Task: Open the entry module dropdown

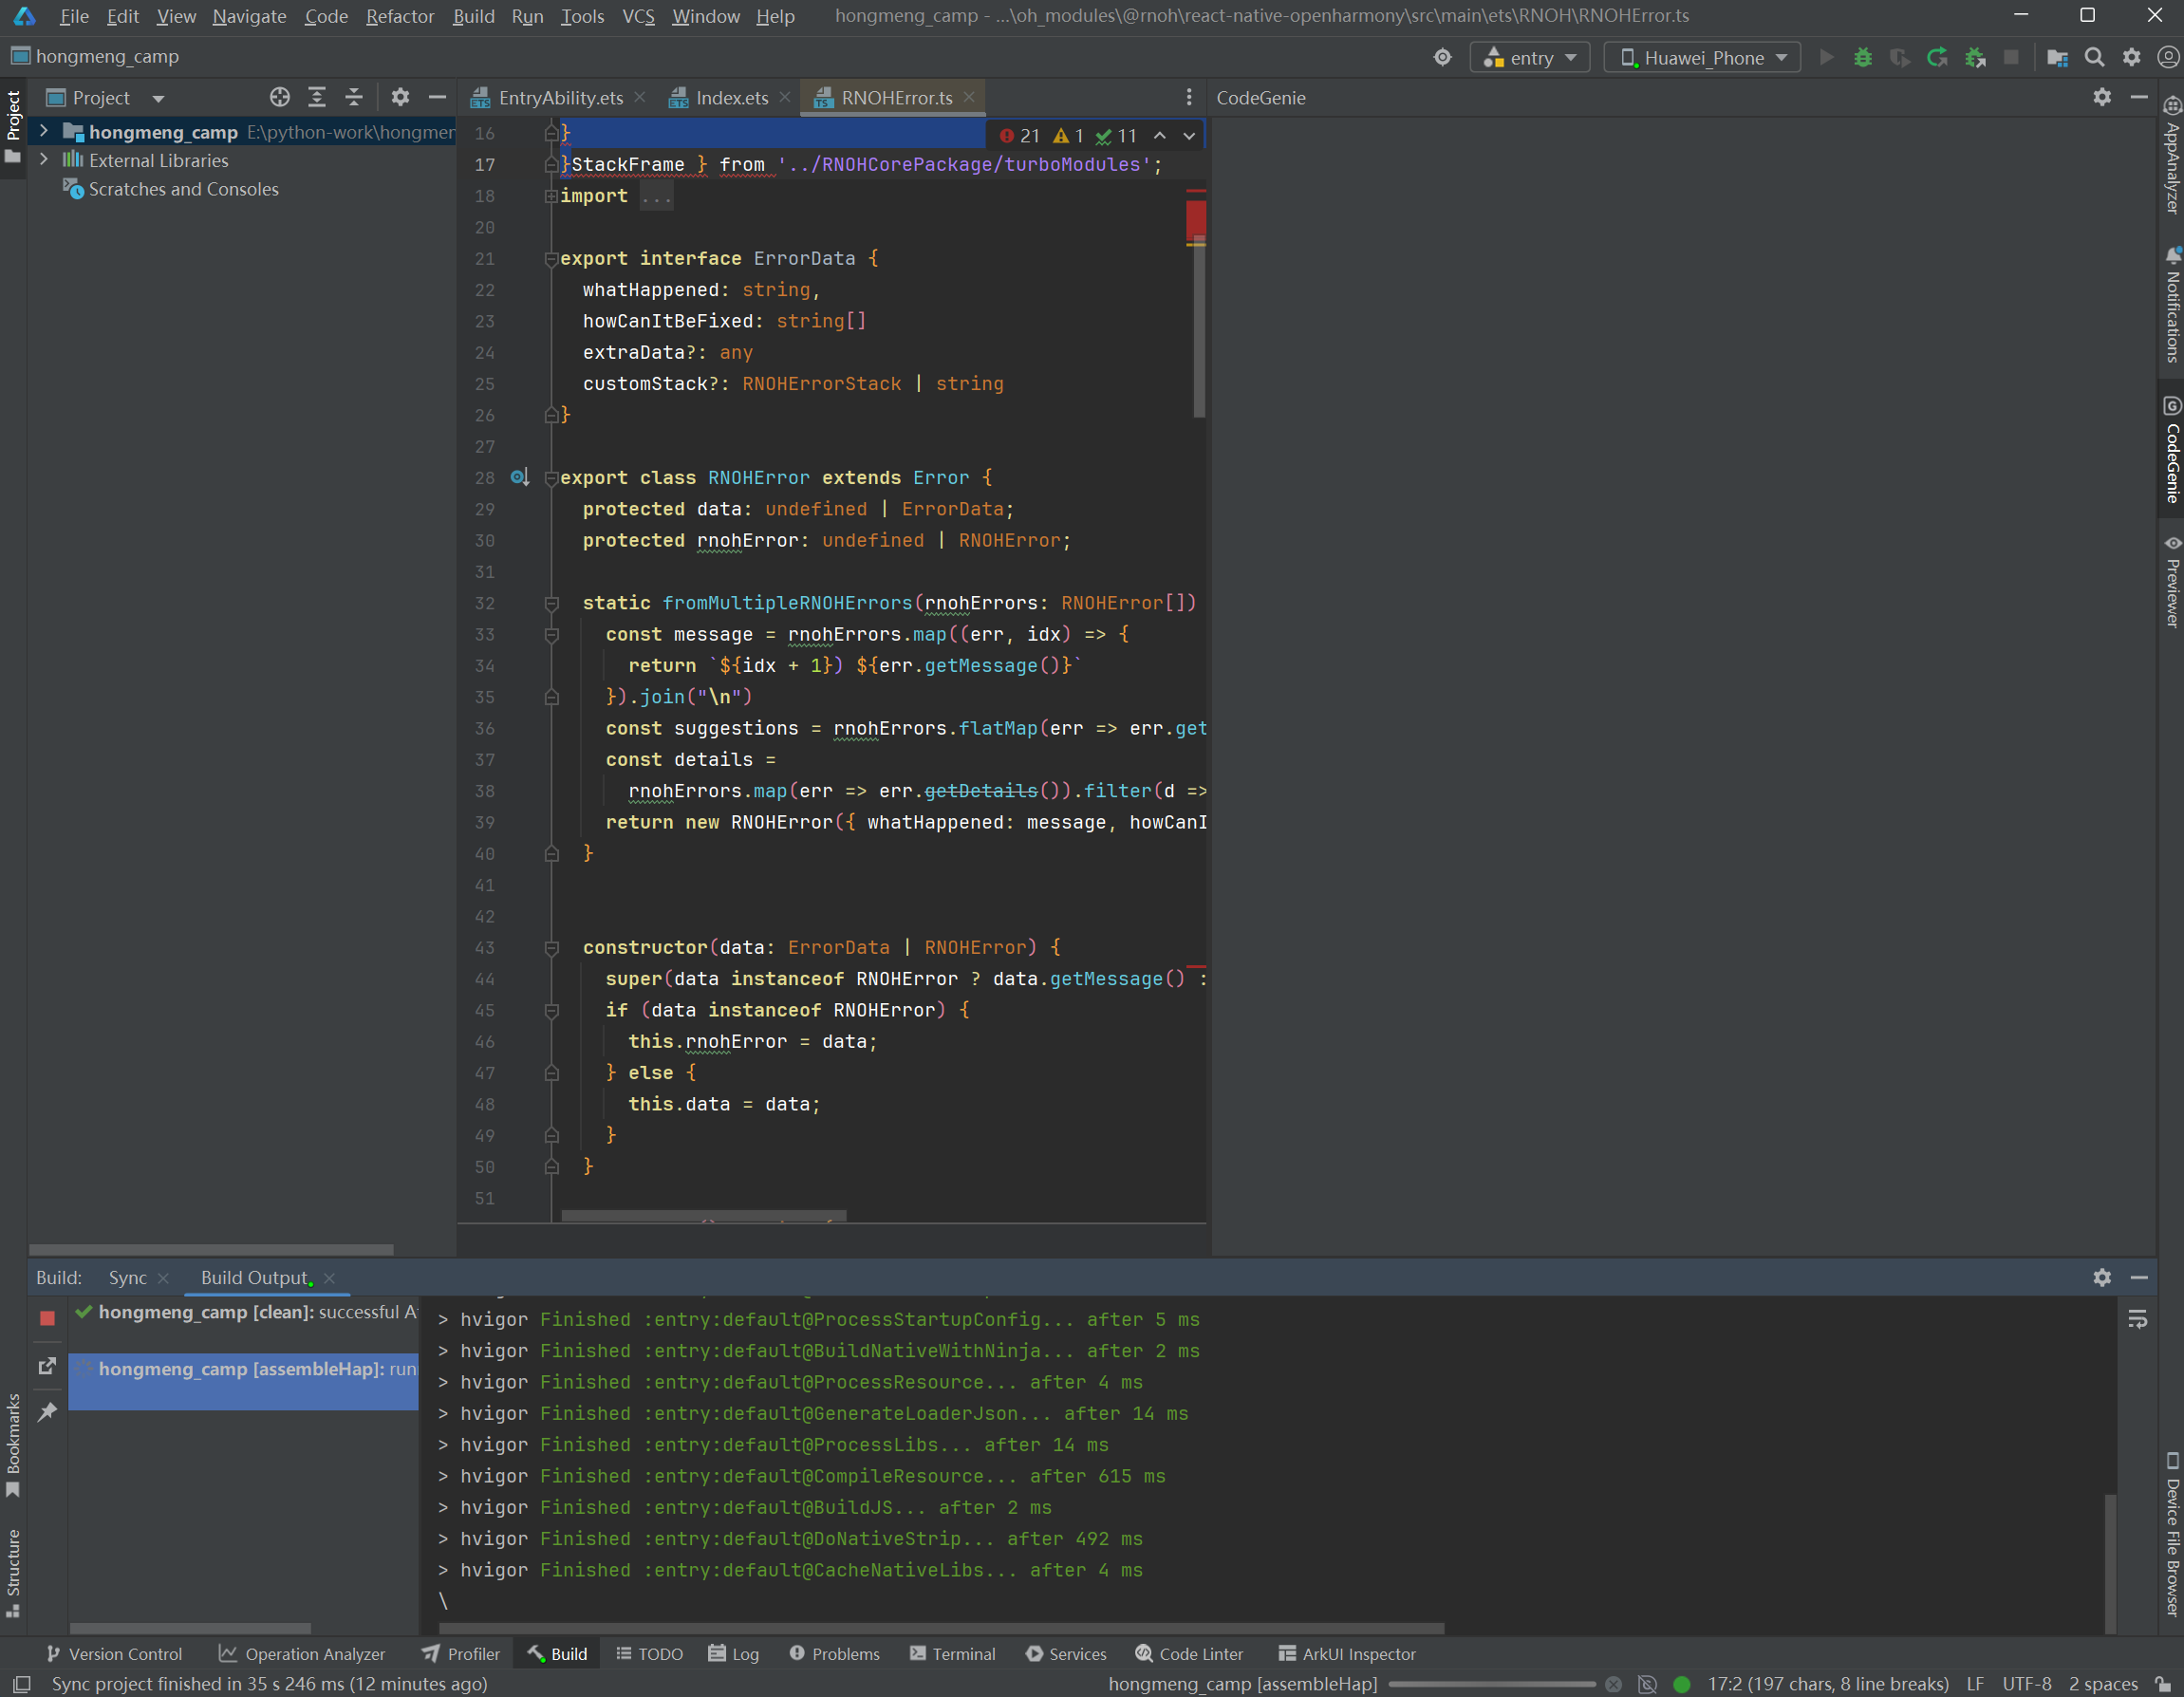Action: (x=1530, y=58)
